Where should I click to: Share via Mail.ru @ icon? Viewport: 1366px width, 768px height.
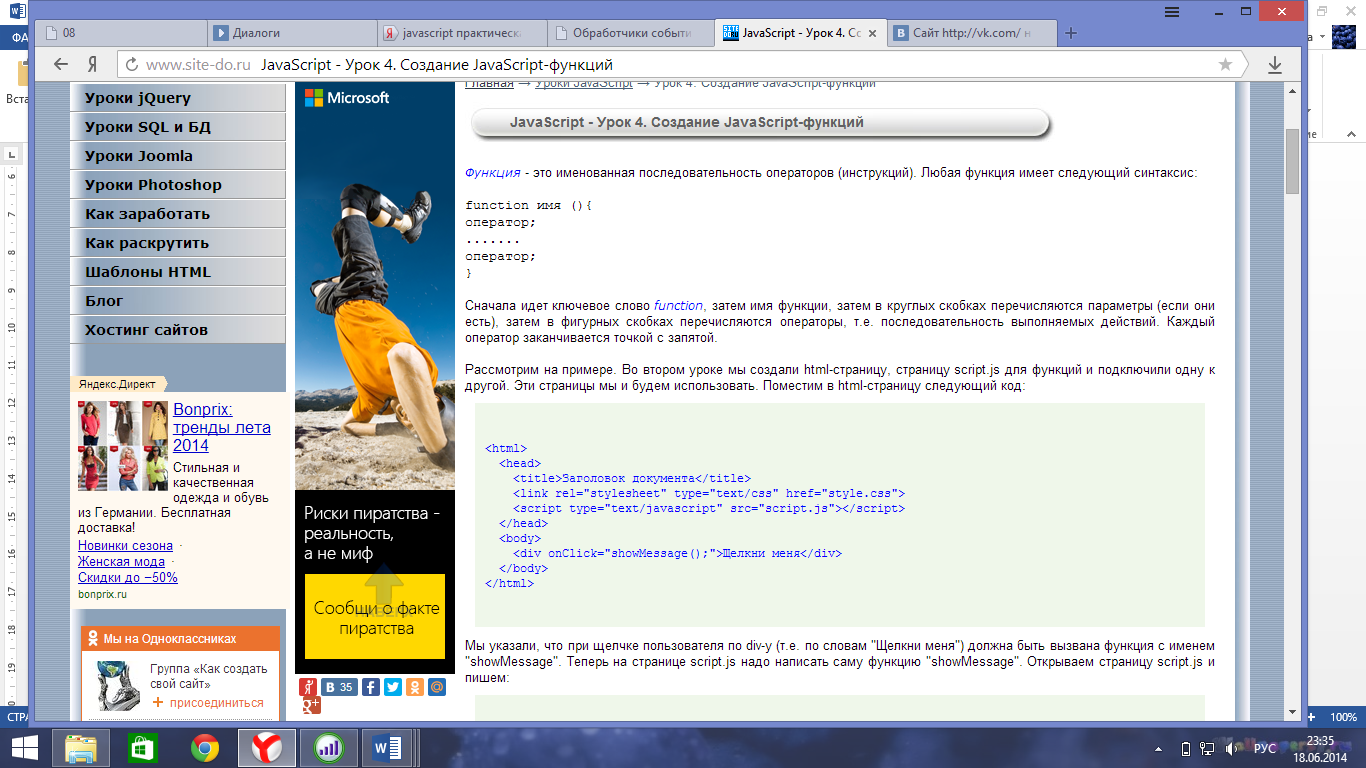(436, 687)
